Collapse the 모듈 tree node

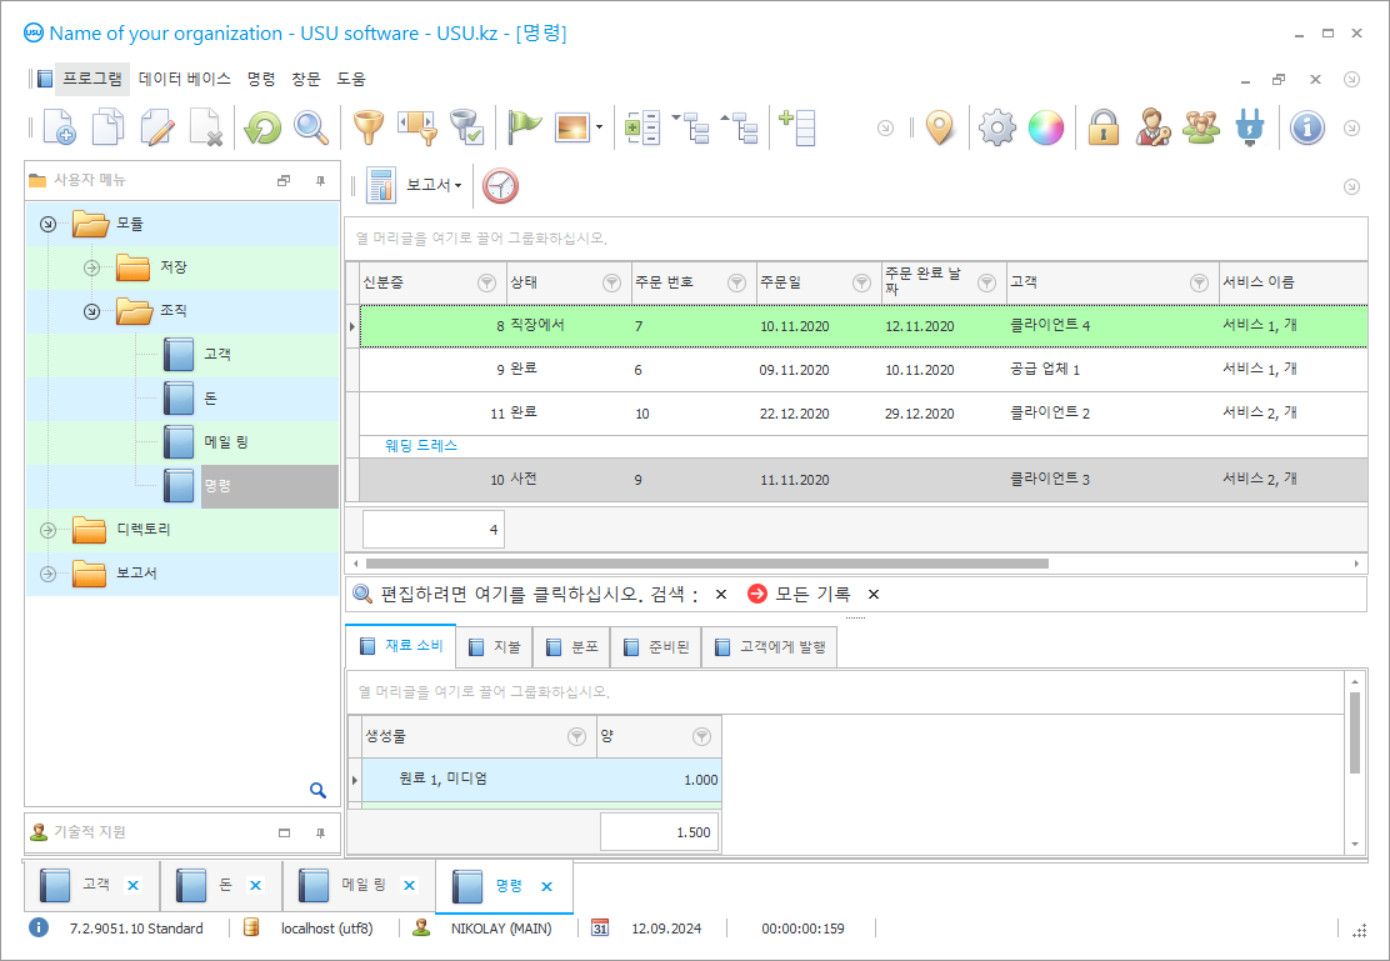(x=48, y=224)
